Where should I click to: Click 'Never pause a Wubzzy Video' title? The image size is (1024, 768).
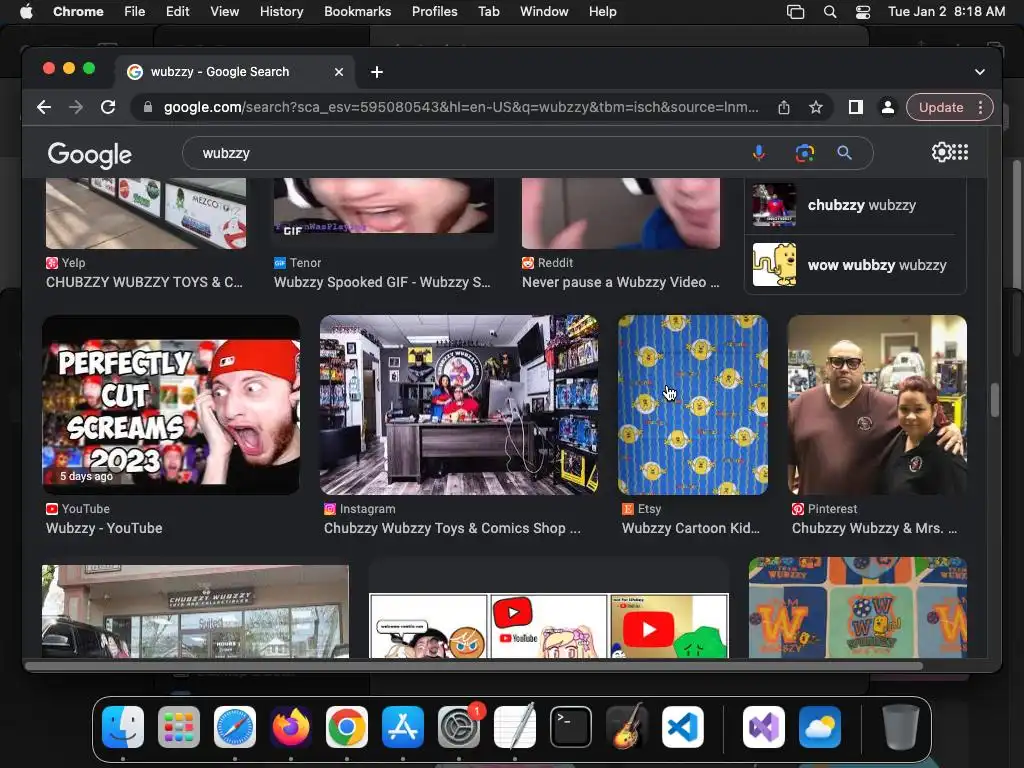coord(620,282)
